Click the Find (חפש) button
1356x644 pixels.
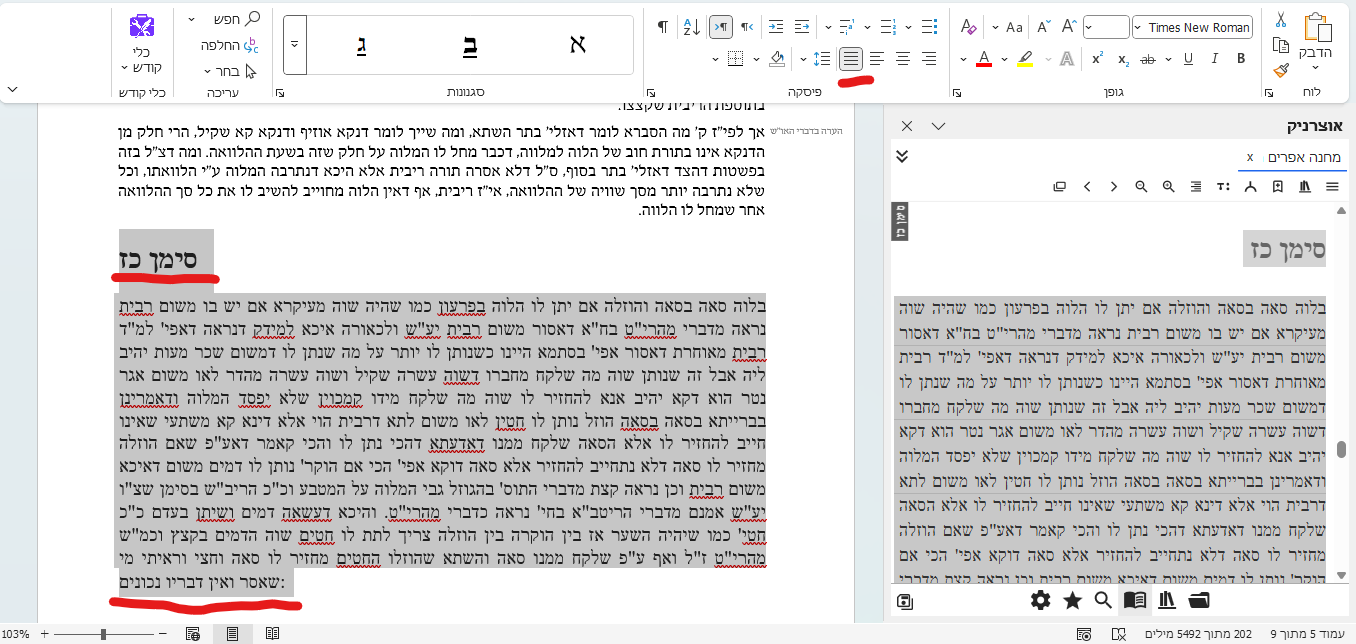(x=237, y=19)
